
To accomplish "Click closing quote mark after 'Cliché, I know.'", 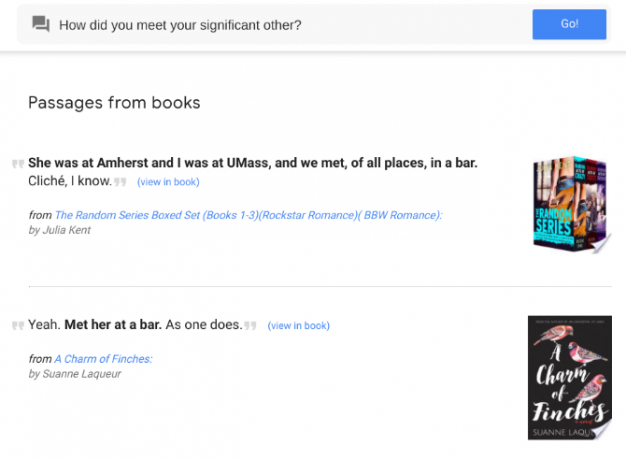I will [x=120, y=182].
